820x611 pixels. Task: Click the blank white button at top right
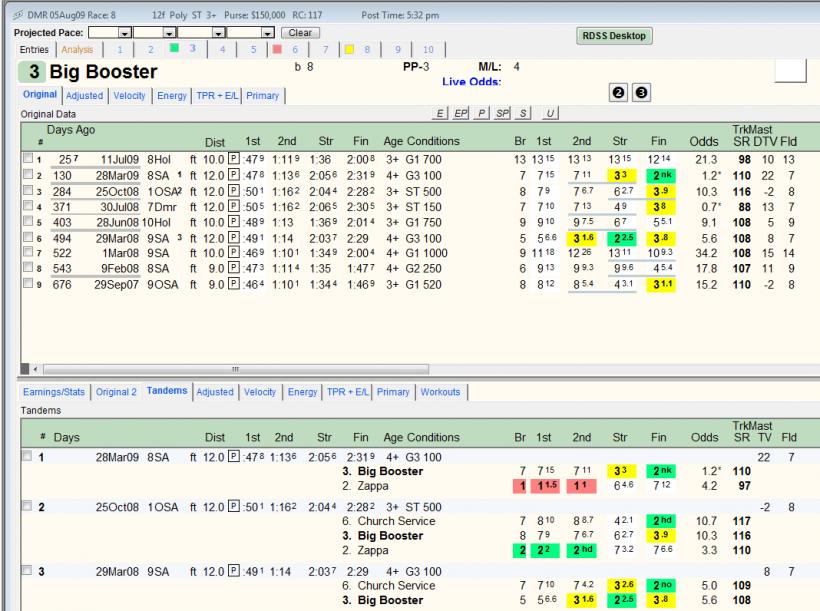pos(790,71)
